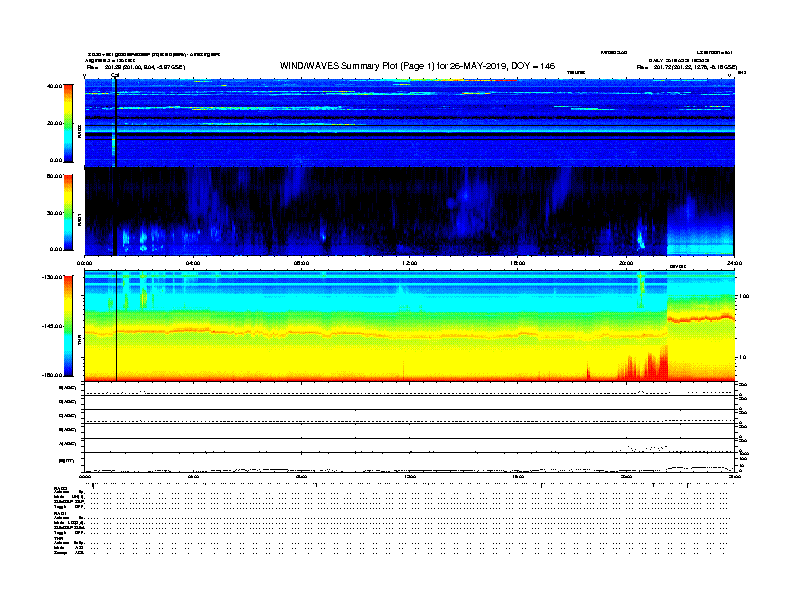The width and height of the screenshot is (792, 612).
Task: Click the RAD2 spectrogram panel
Action: 410,123
